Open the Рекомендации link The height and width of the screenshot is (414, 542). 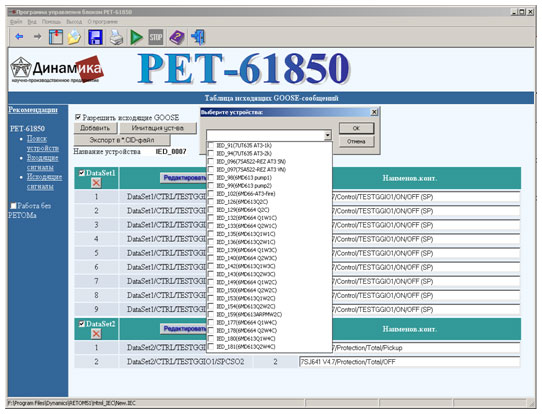tap(33, 110)
